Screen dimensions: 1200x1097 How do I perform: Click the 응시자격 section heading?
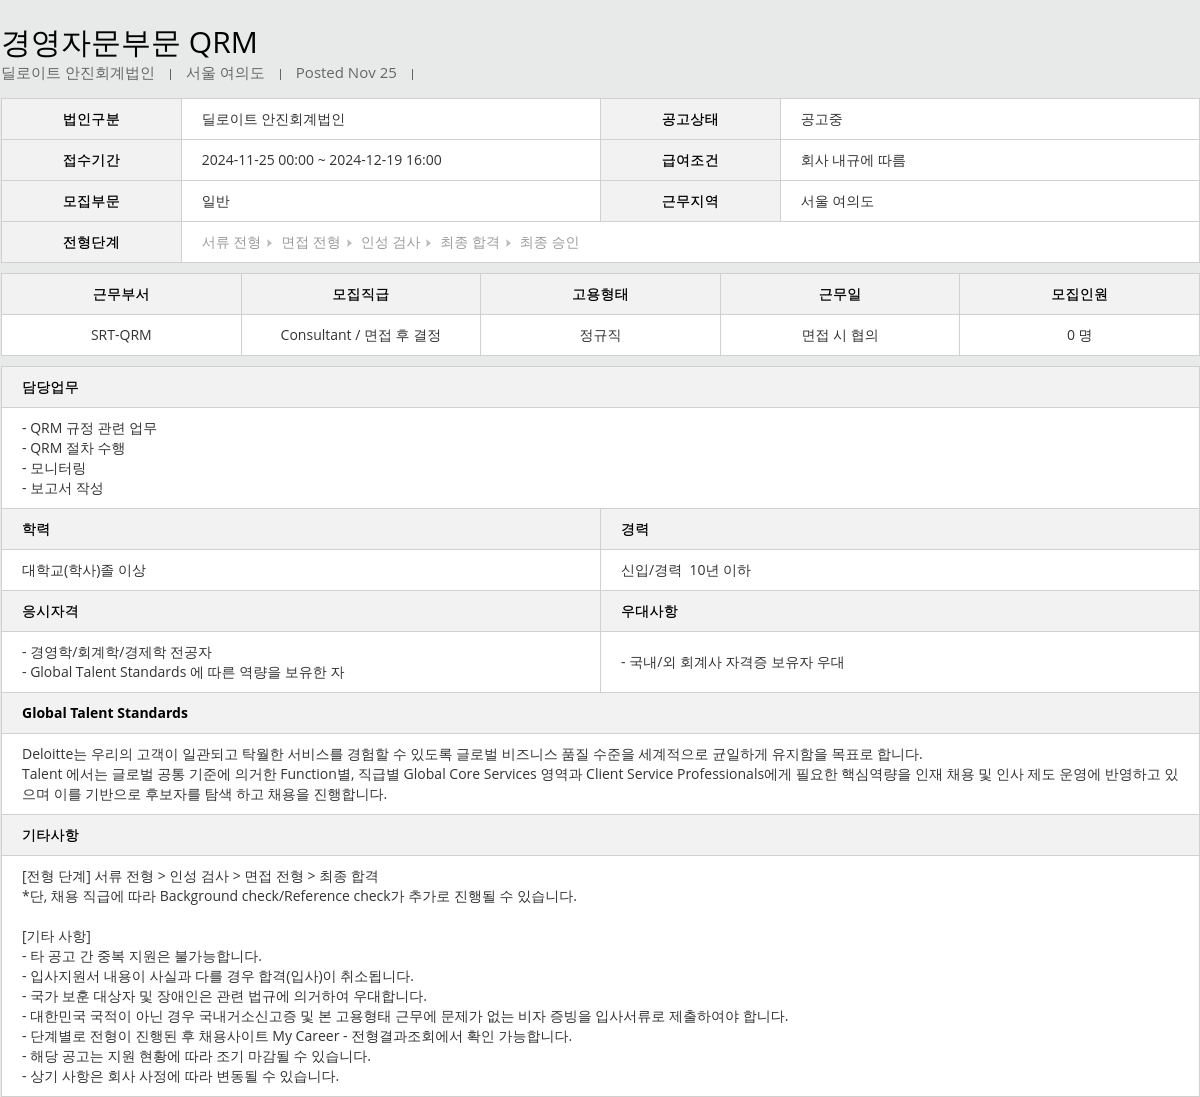(50, 611)
